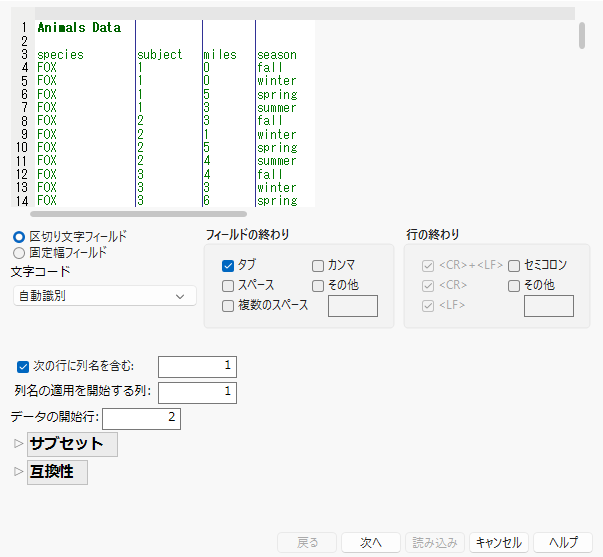Click spring value in preview line 6

pos(277,95)
